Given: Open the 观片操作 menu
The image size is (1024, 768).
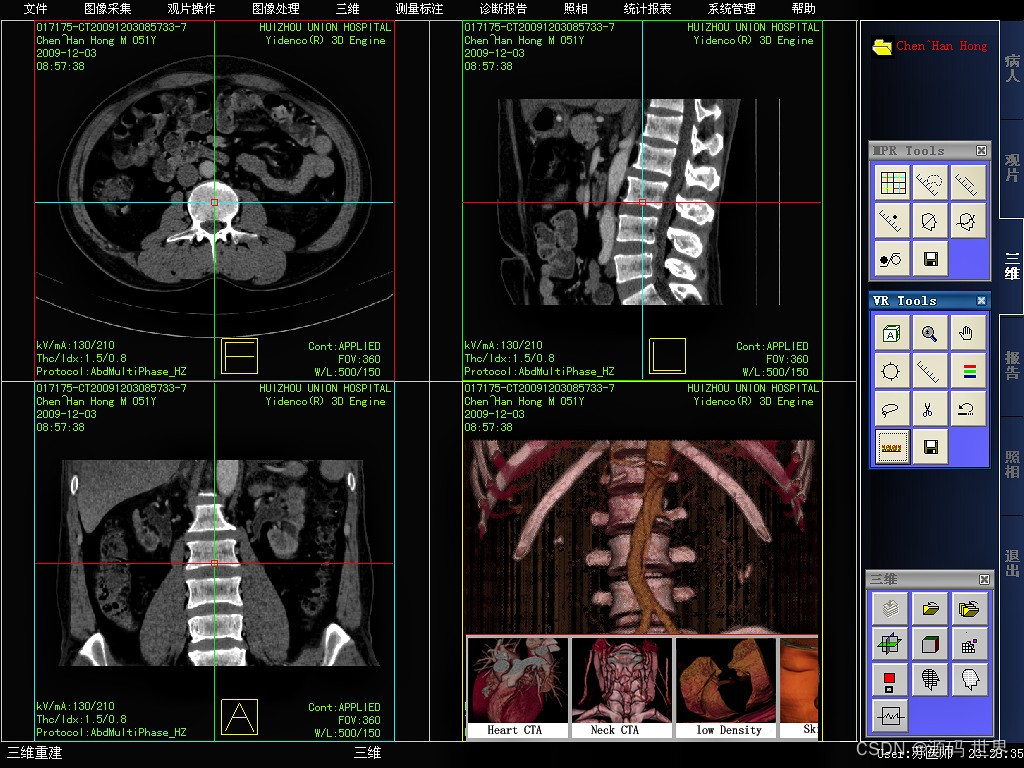Looking at the screenshot, I should 191,8.
